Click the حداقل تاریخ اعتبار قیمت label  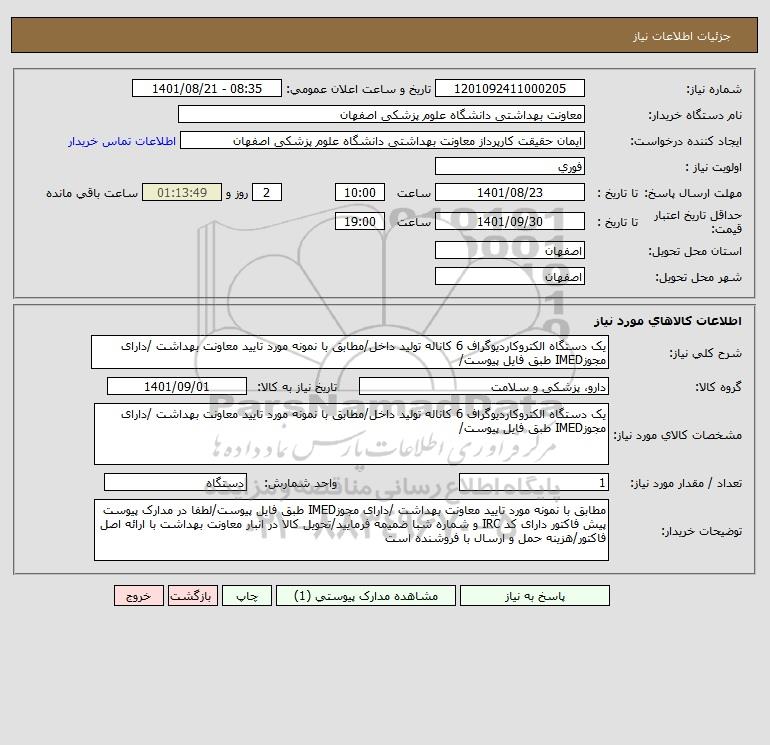pos(698,222)
